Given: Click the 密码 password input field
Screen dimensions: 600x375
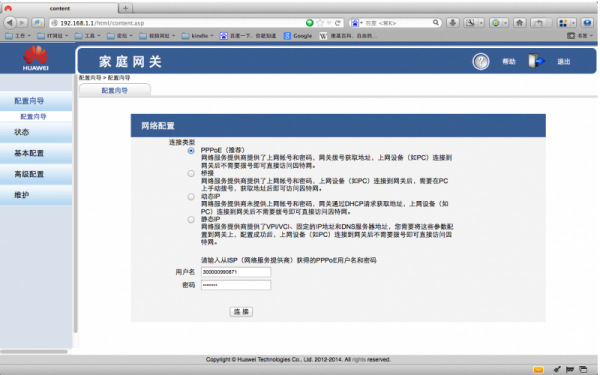Looking at the screenshot, I should (236, 285).
